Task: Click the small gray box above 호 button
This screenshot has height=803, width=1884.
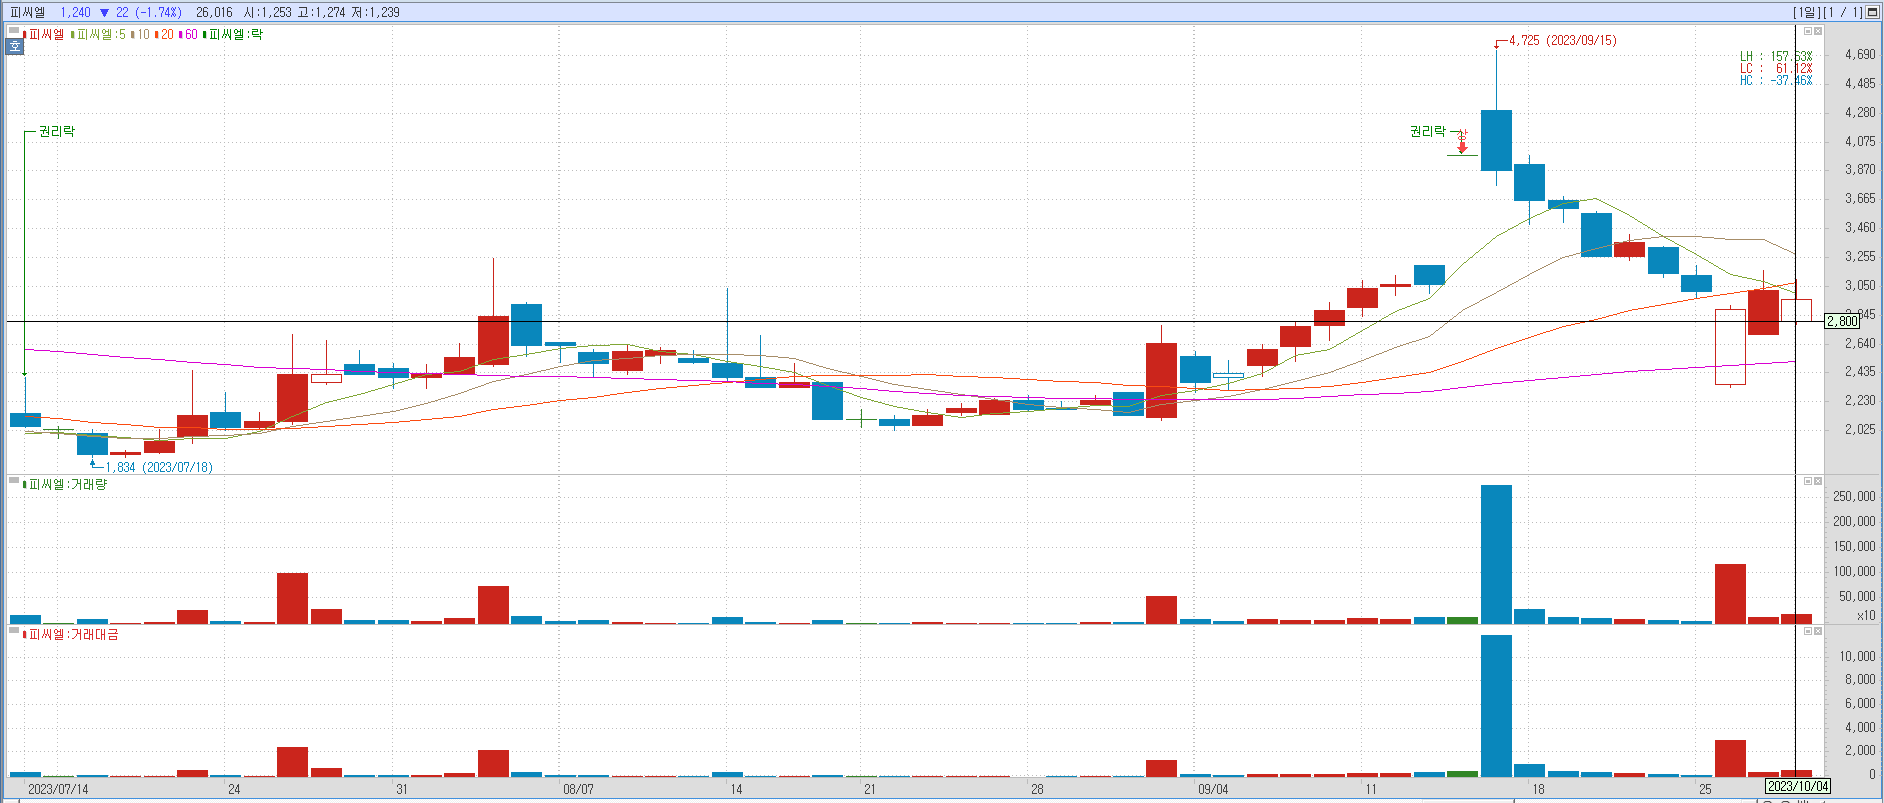Action: [x=14, y=32]
